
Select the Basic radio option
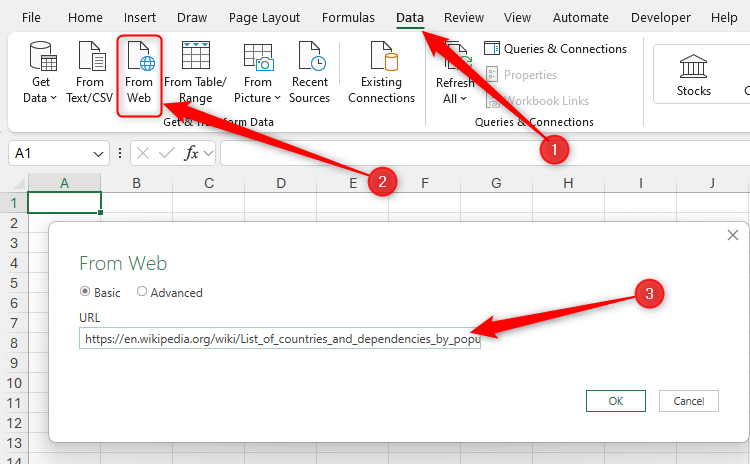point(85,293)
